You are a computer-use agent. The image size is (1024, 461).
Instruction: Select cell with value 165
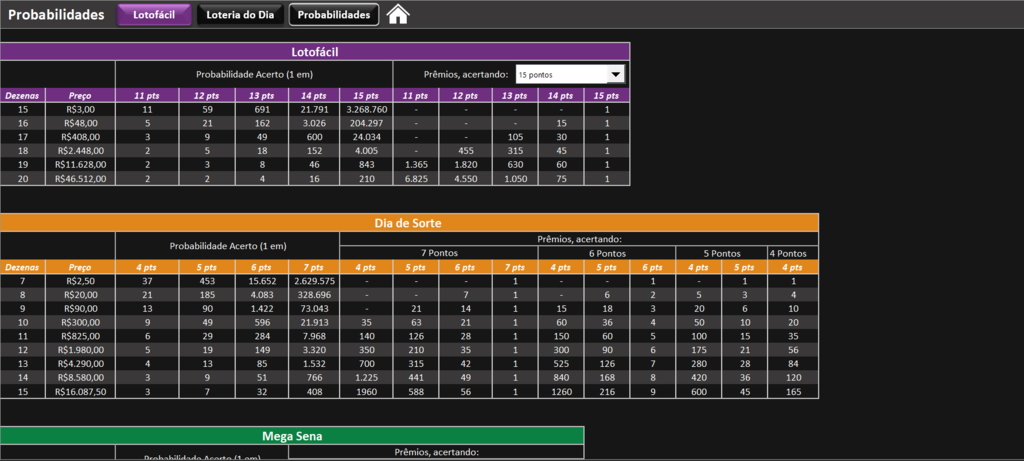pos(793,390)
